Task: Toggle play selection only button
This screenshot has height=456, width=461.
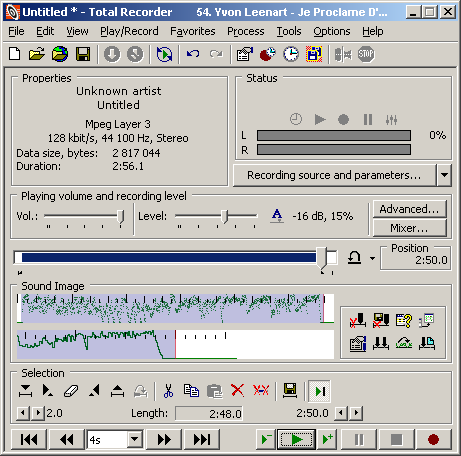Action: 319,391
